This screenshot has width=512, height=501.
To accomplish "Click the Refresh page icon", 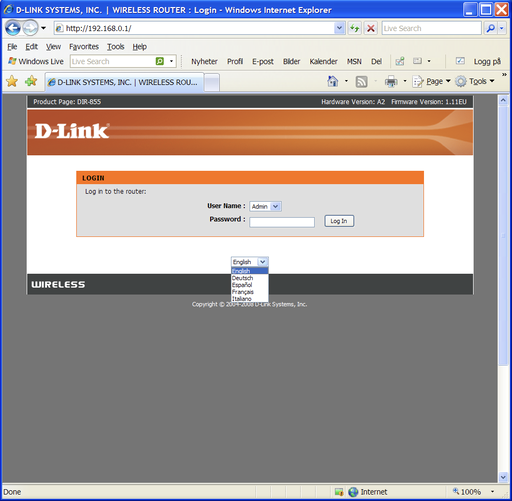I will 355,28.
